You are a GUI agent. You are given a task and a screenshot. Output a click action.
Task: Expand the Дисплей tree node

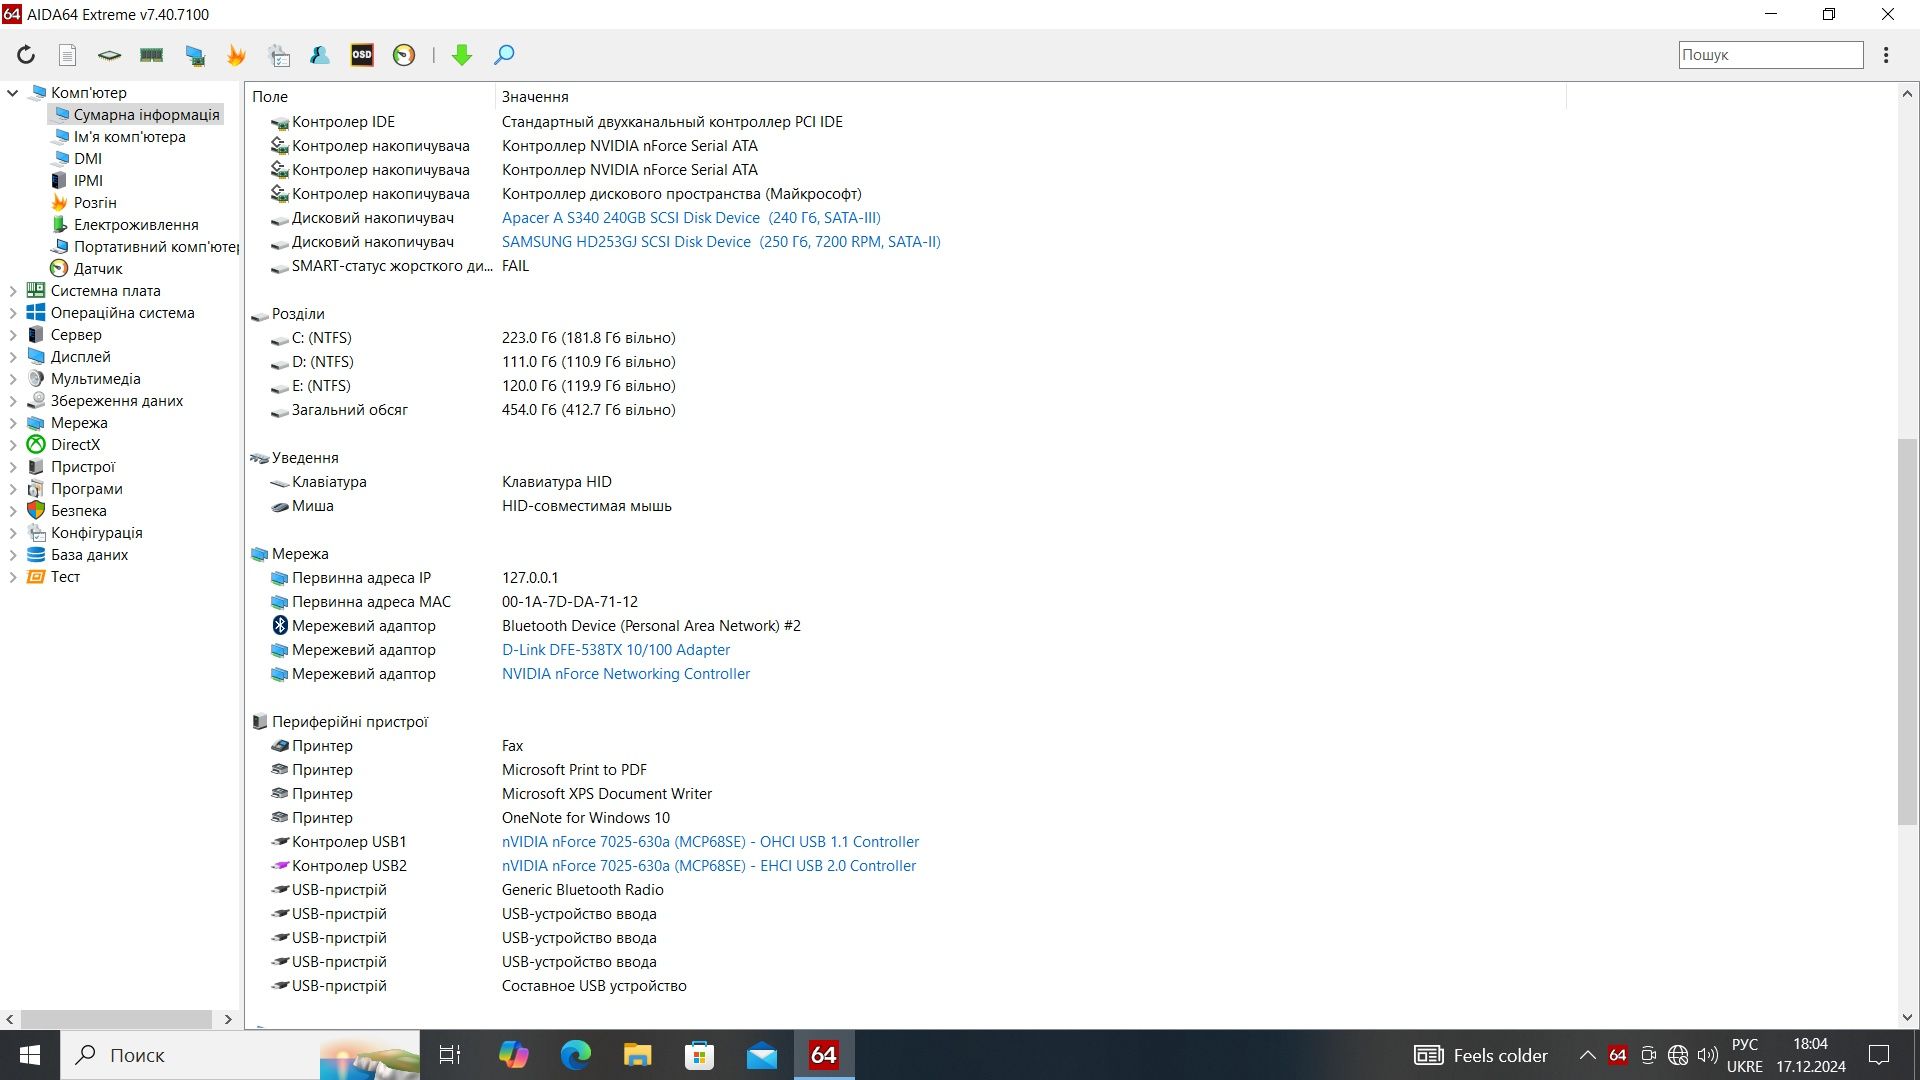click(x=13, y=357)
